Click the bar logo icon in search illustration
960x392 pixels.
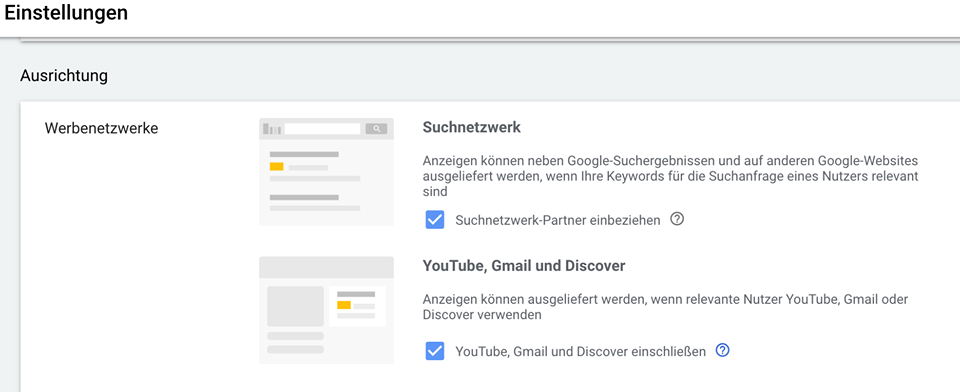(272, 129)
